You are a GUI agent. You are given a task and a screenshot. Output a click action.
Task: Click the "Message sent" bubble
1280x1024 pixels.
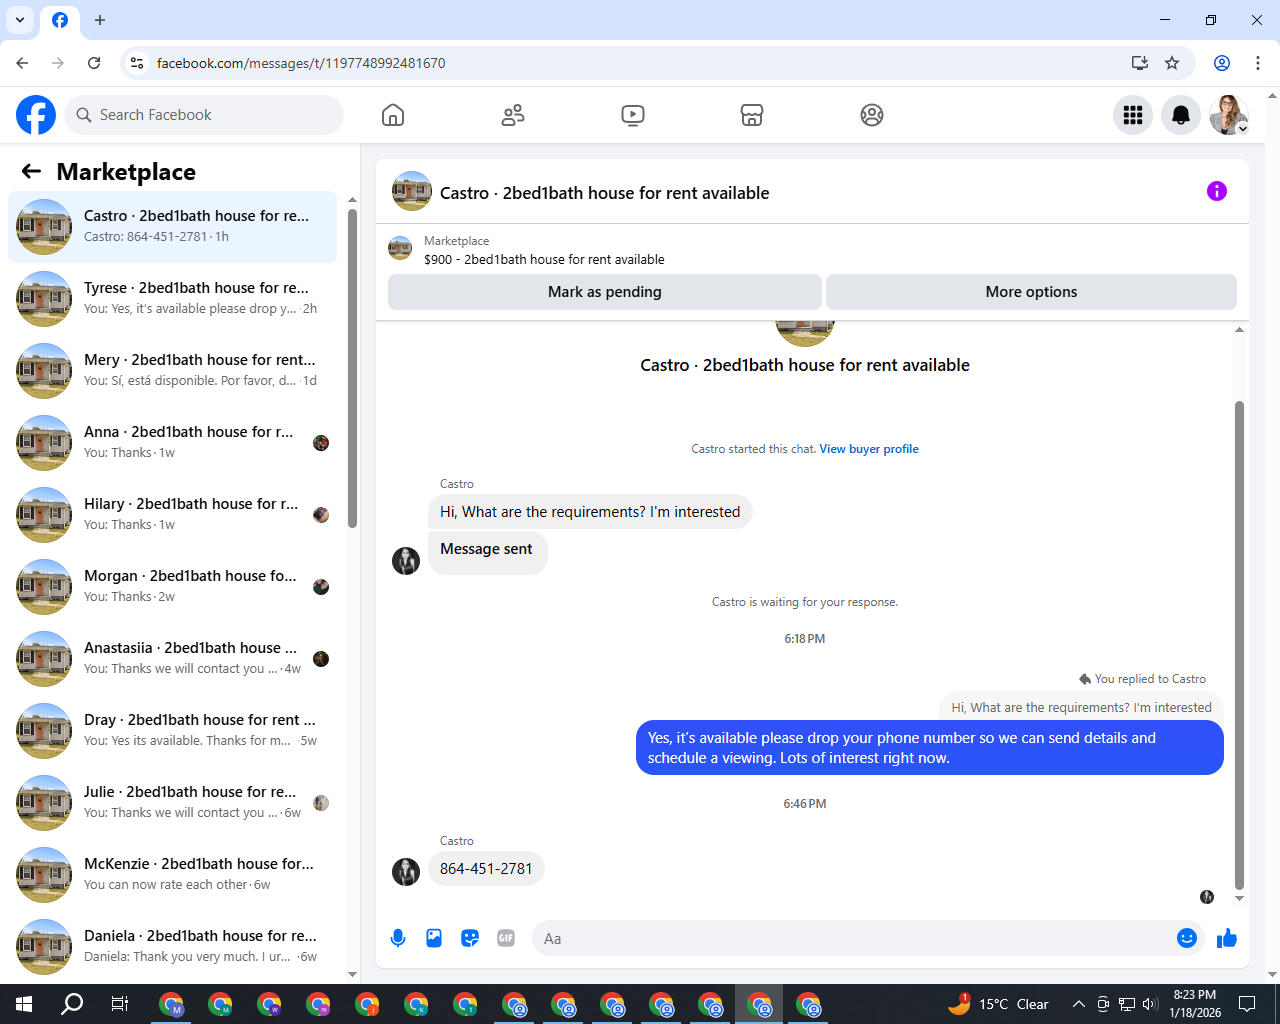(487, 551)
